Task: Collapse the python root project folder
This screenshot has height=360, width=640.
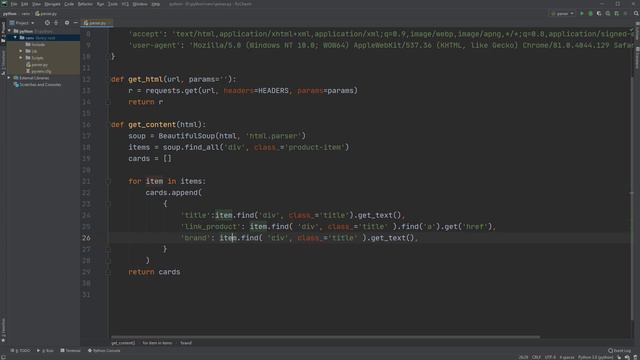Action: pyautogui.click(x=10, y=31)
